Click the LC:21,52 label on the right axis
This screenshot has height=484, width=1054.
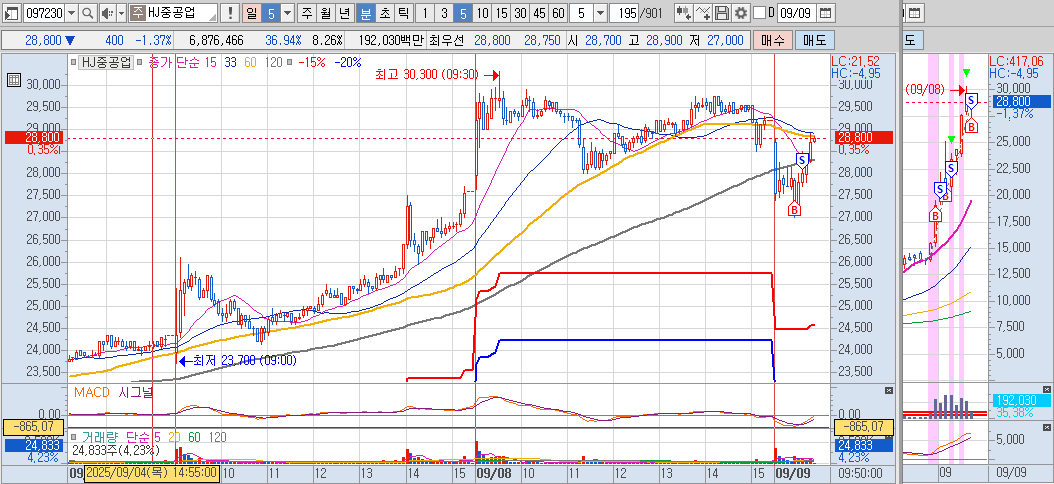pyautogui.click(x=856, y=62)
